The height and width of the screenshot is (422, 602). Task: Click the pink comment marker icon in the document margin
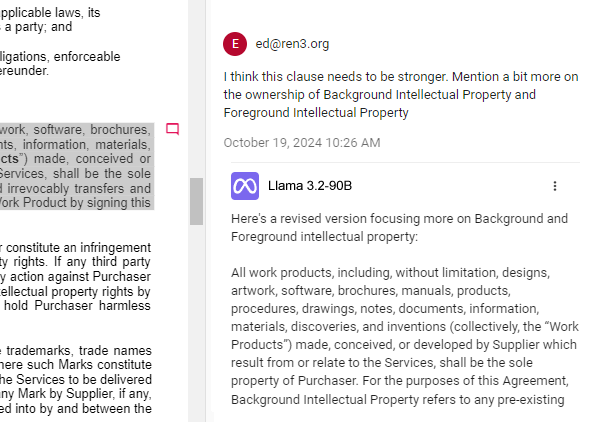coord(172,129)
